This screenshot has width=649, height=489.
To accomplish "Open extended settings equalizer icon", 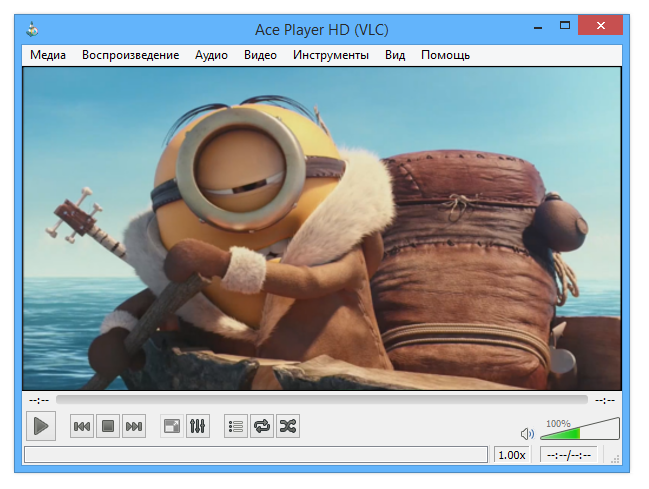I will tap(198, 426).
